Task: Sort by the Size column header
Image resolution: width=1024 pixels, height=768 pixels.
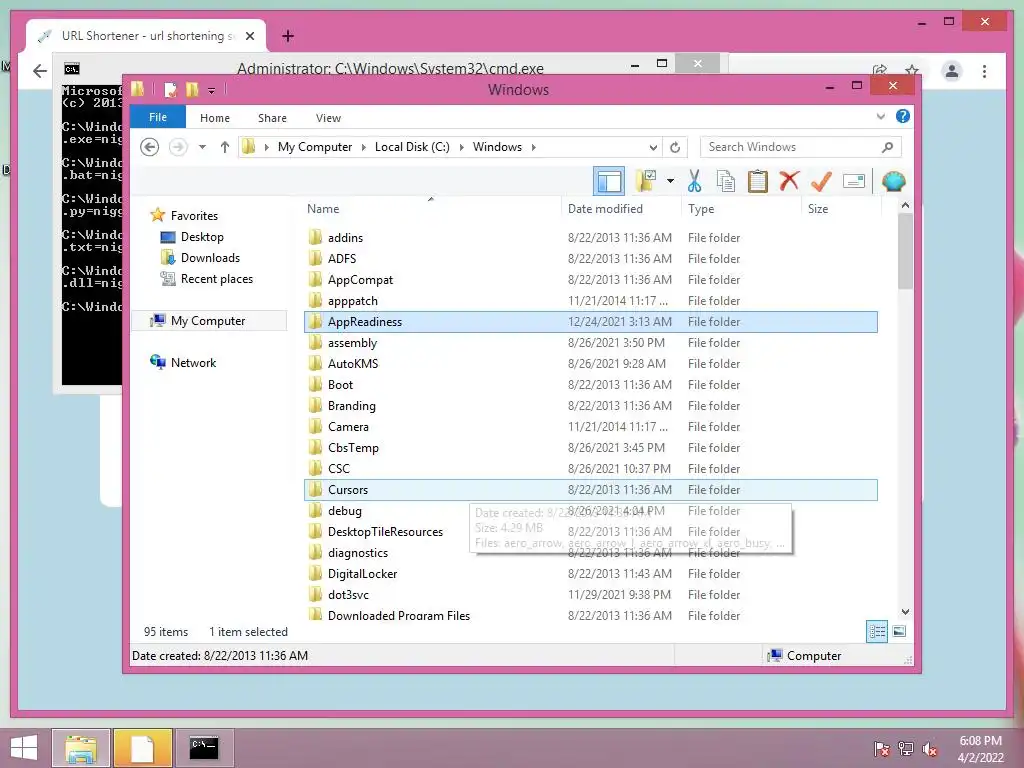Action: (x=818, y=208)
